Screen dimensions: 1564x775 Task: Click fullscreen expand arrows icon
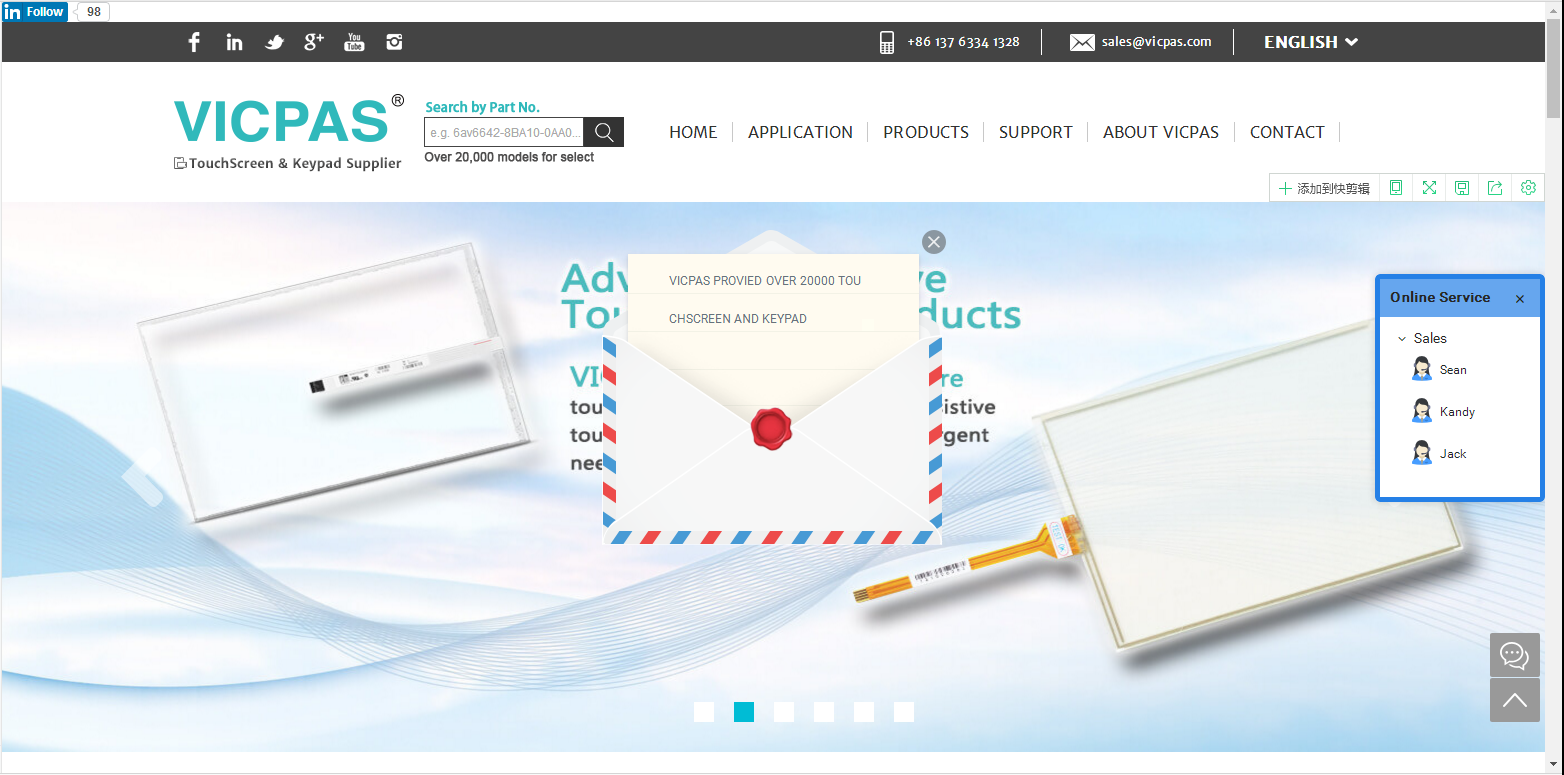point(1429,188)
